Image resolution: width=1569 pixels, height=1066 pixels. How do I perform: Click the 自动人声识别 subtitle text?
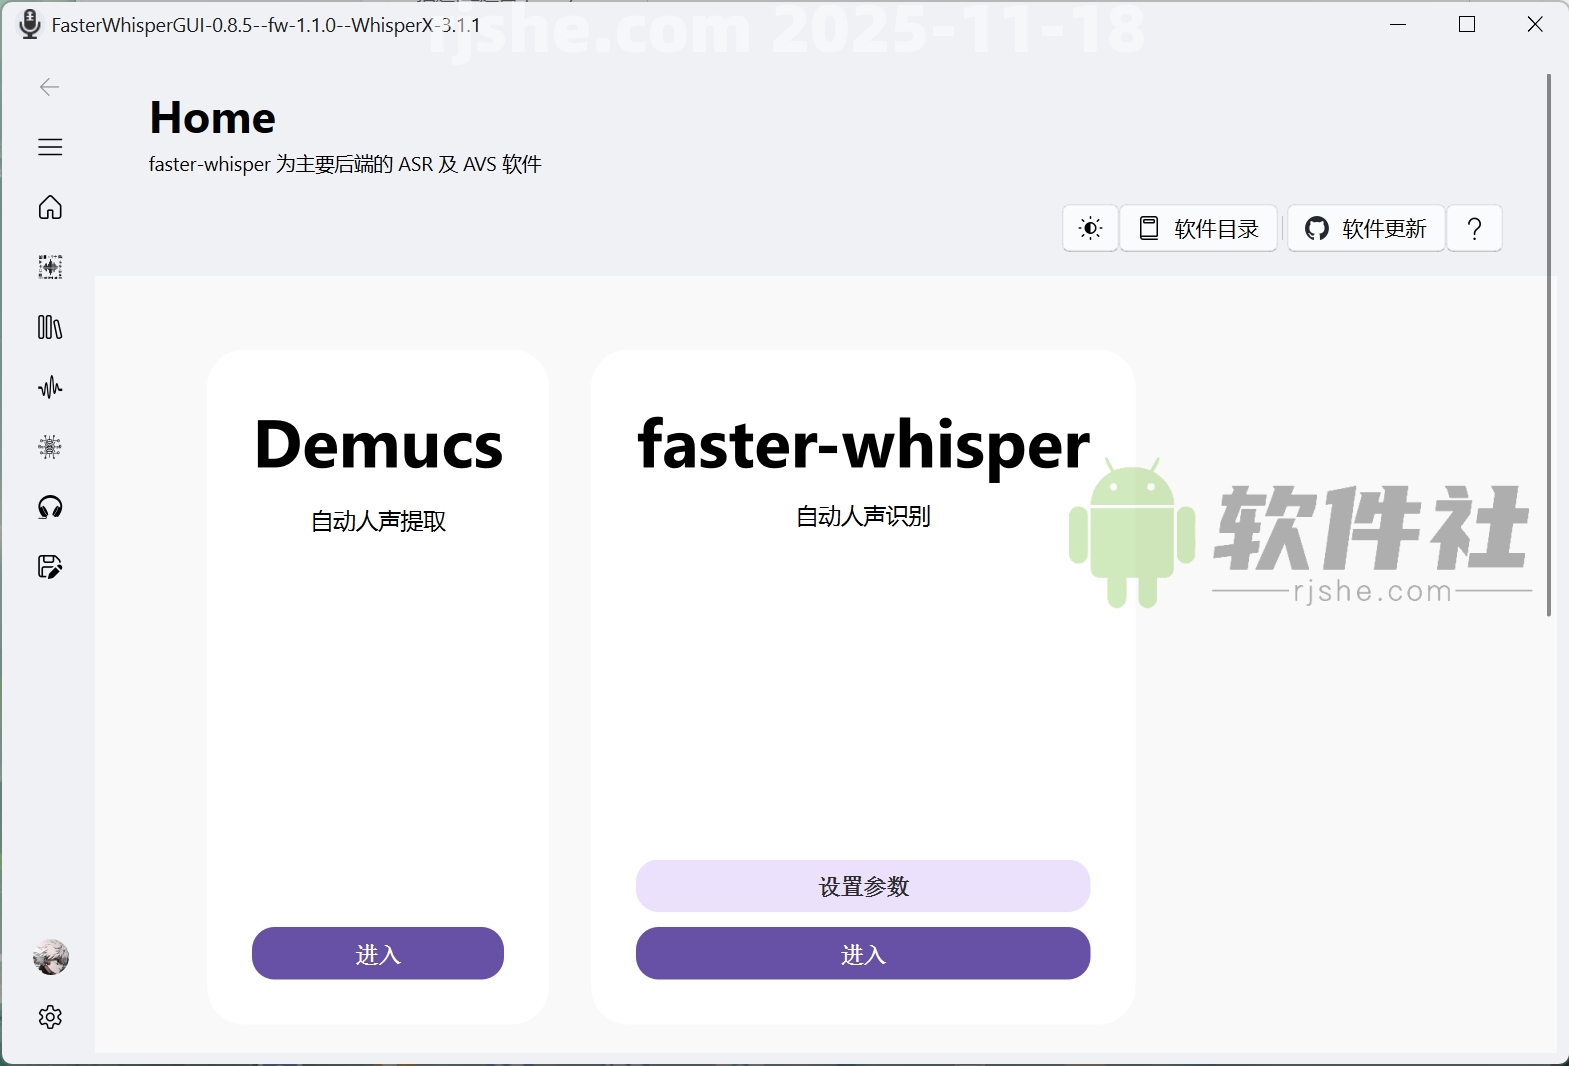coord(863,516)
